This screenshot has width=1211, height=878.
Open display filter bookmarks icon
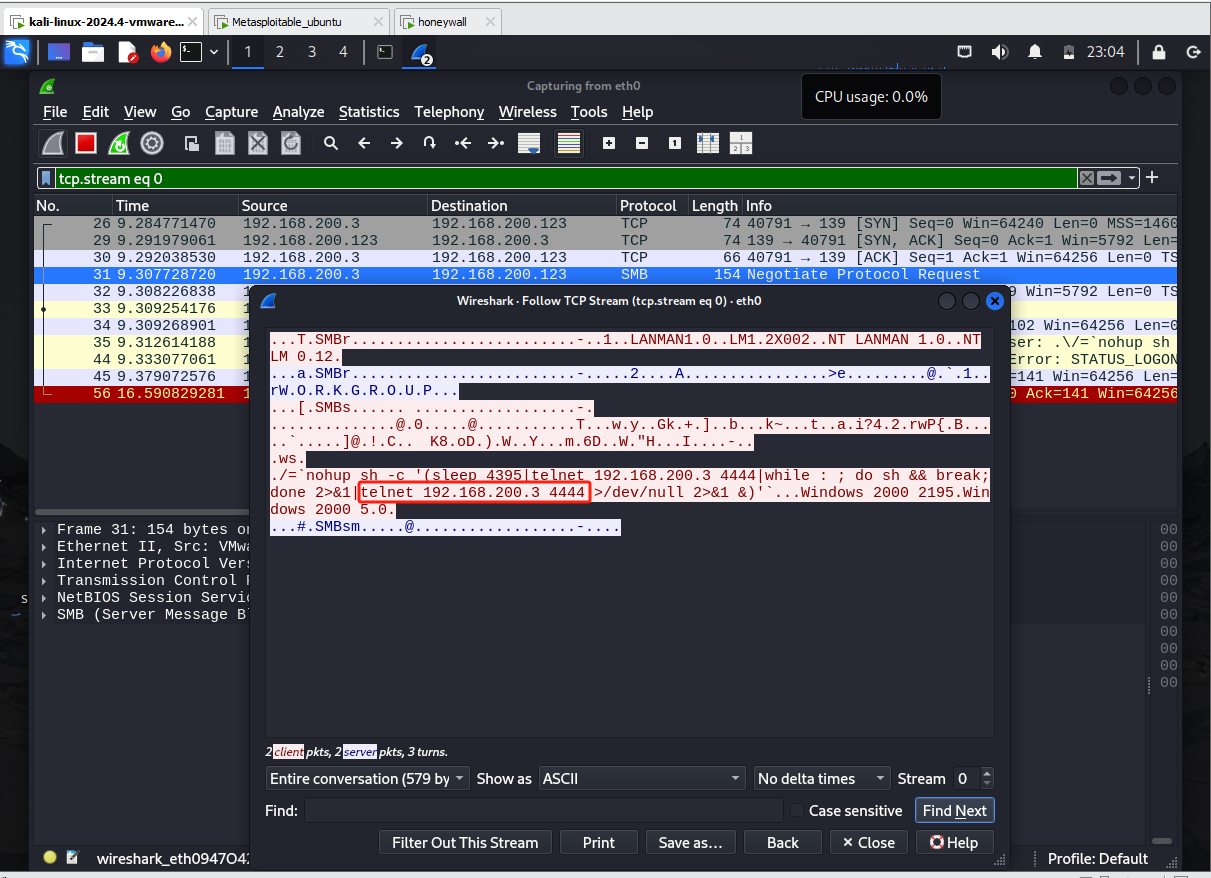click(46, 178)
